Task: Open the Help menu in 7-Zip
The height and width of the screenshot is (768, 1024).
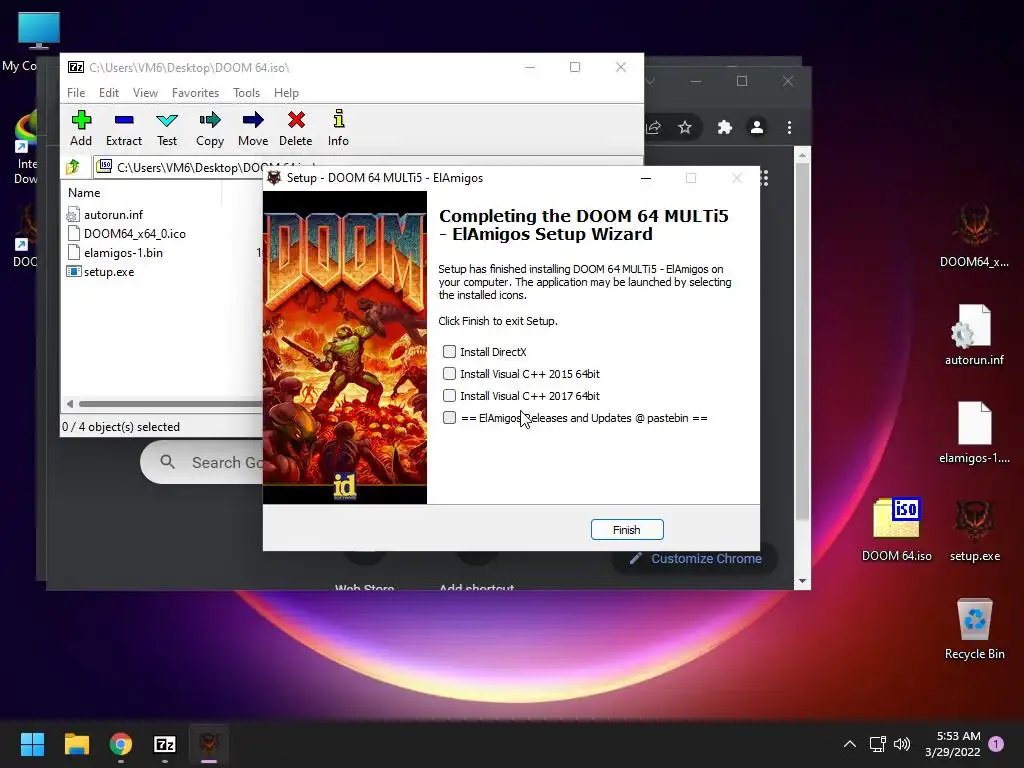Action: pos(286,93)
